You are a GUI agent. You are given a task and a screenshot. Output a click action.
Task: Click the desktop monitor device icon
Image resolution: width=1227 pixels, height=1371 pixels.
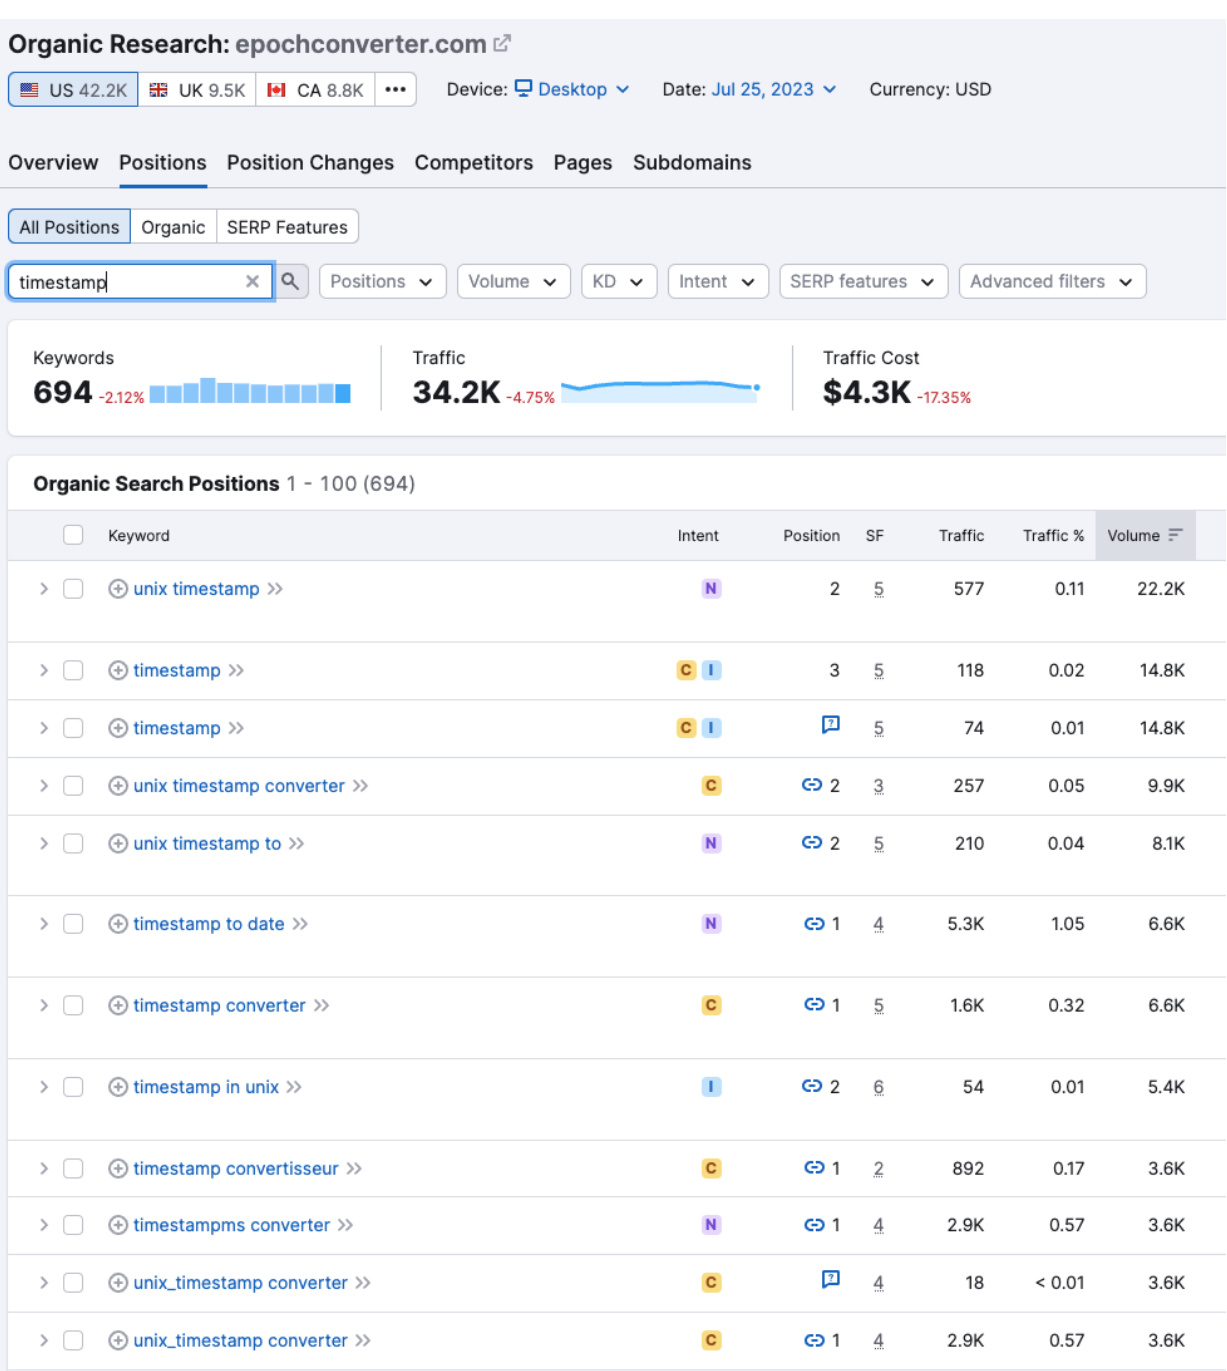(524, 88)
